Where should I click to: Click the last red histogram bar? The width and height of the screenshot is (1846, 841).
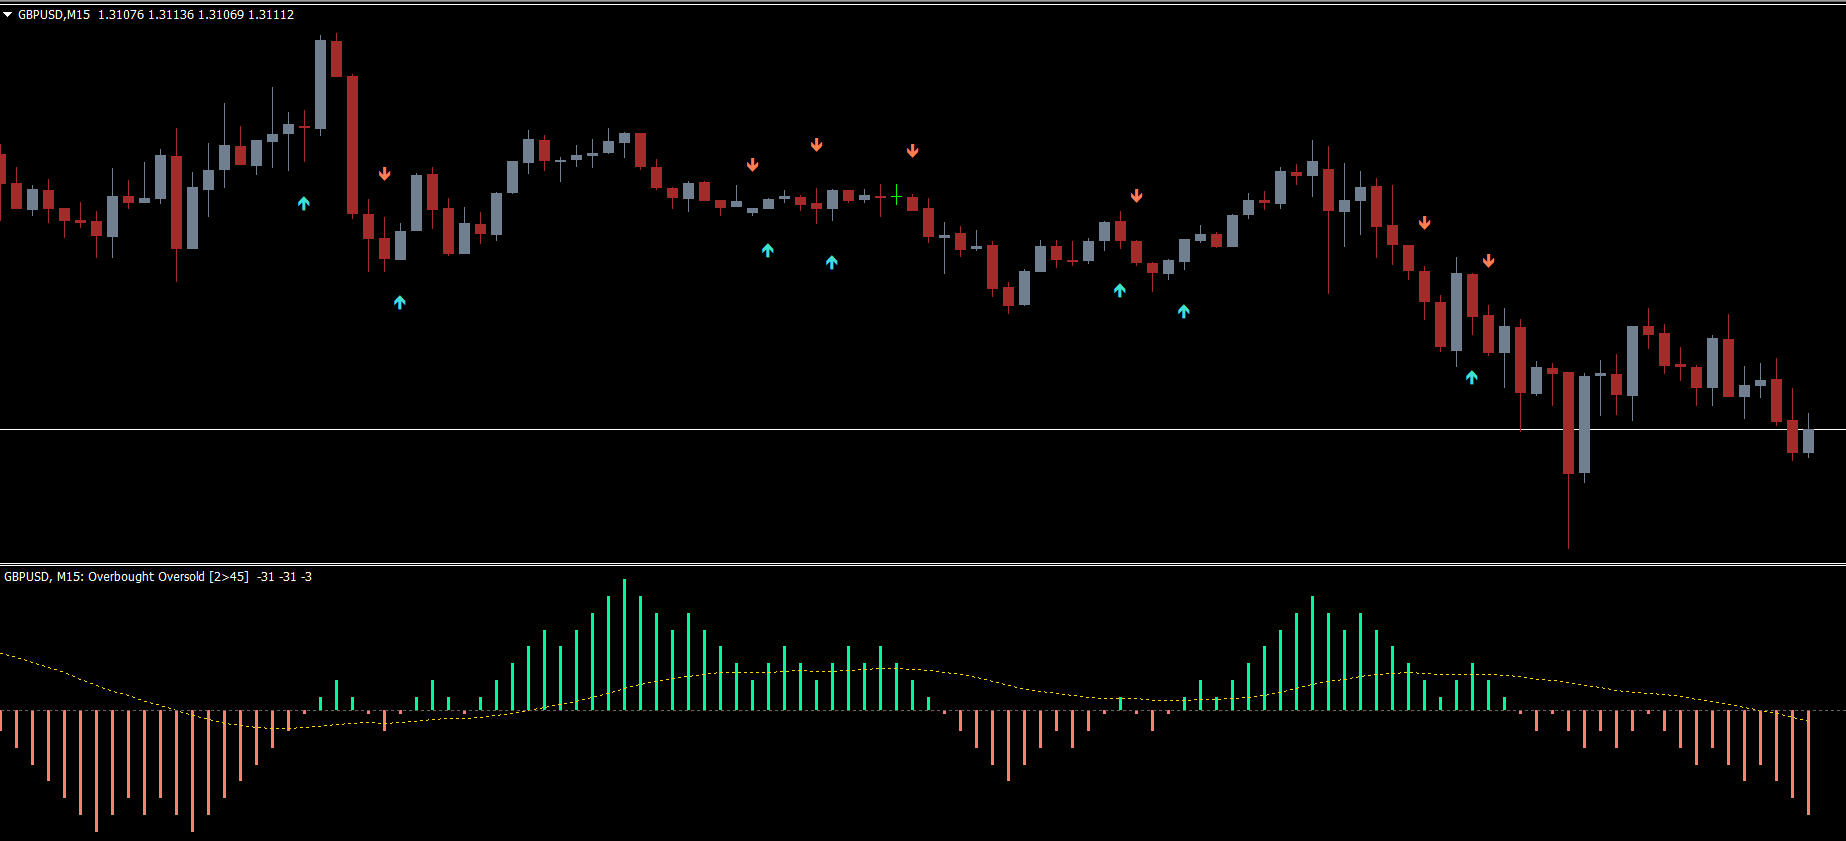[1808, 762]
